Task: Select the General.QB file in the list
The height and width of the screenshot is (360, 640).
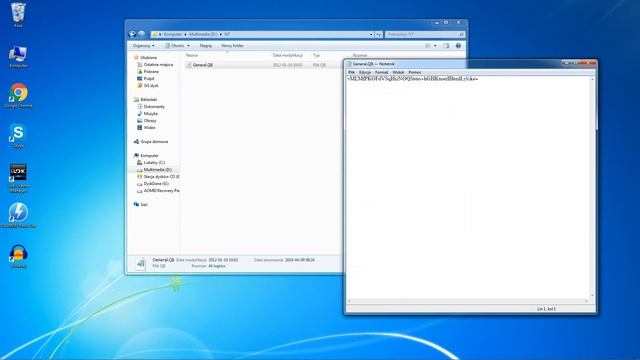Action: point(203,65)
